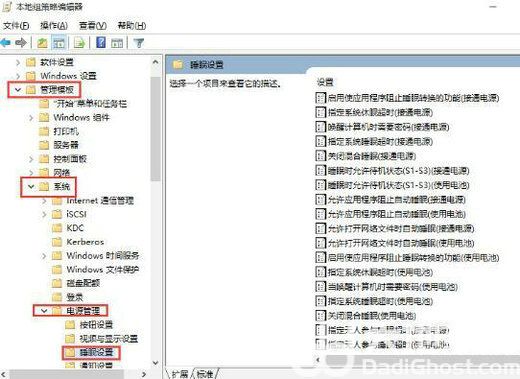Click the 设置 column header
Image resolution: width=520 pixels, height=379 pixels.
[x=325, y=82]
